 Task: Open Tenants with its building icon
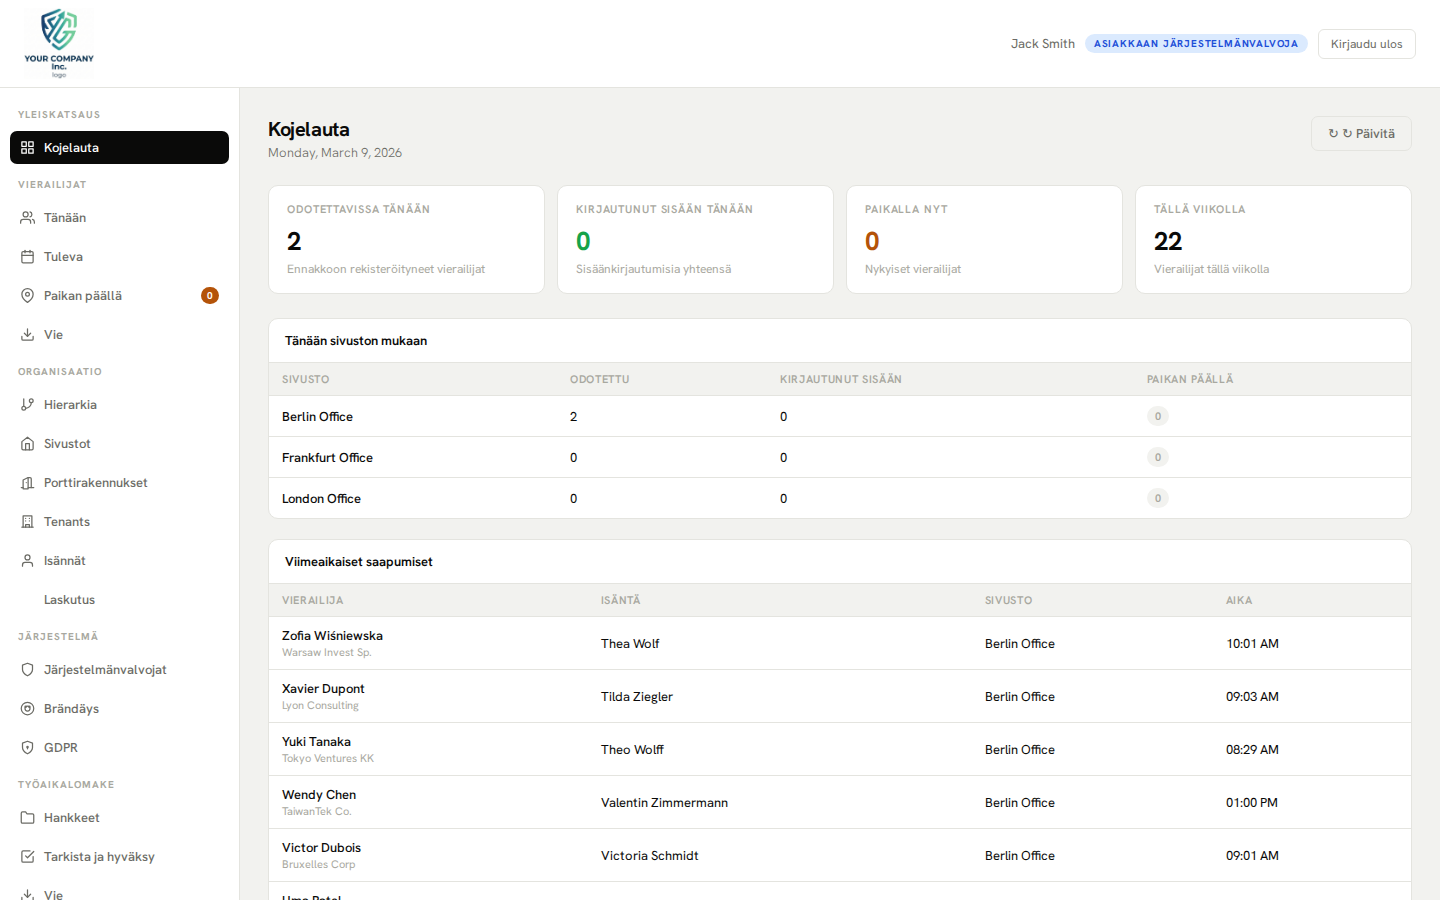[27, 521]
